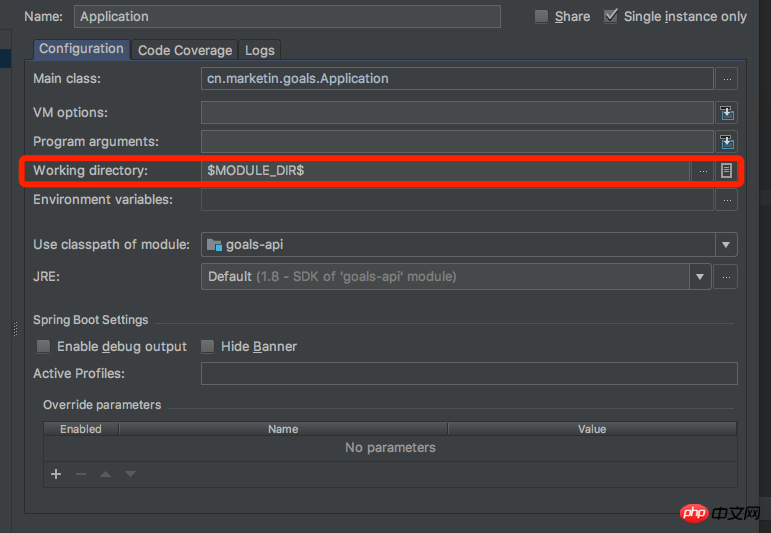
Task: Click the VM options field
Action: [457, 113]
